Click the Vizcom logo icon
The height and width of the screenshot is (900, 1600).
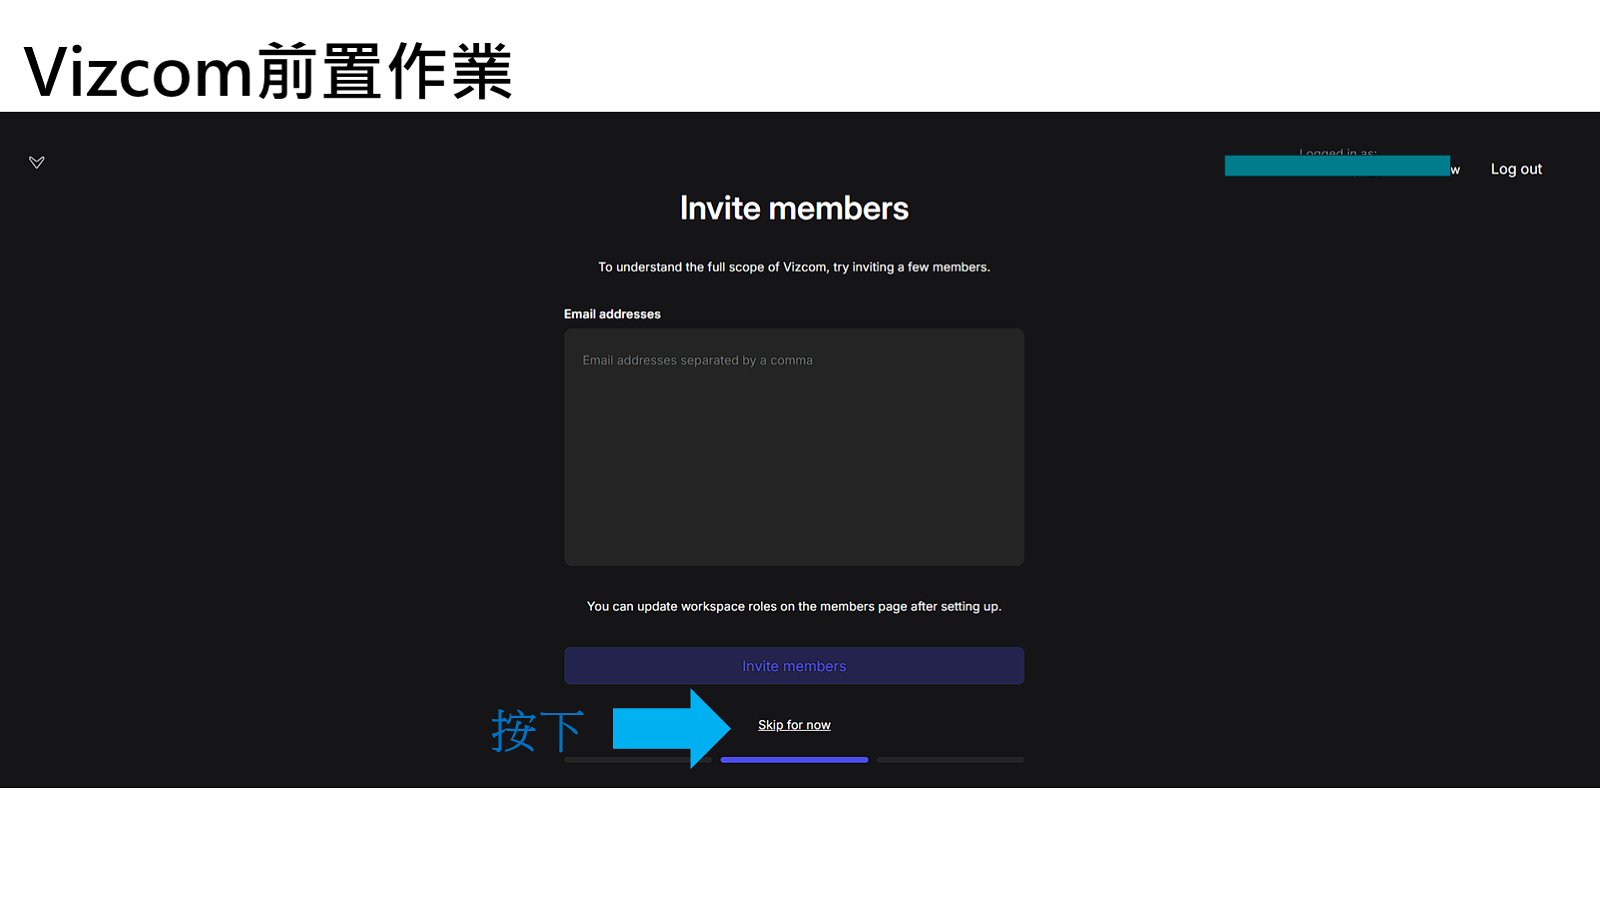(x=37, y=162)
